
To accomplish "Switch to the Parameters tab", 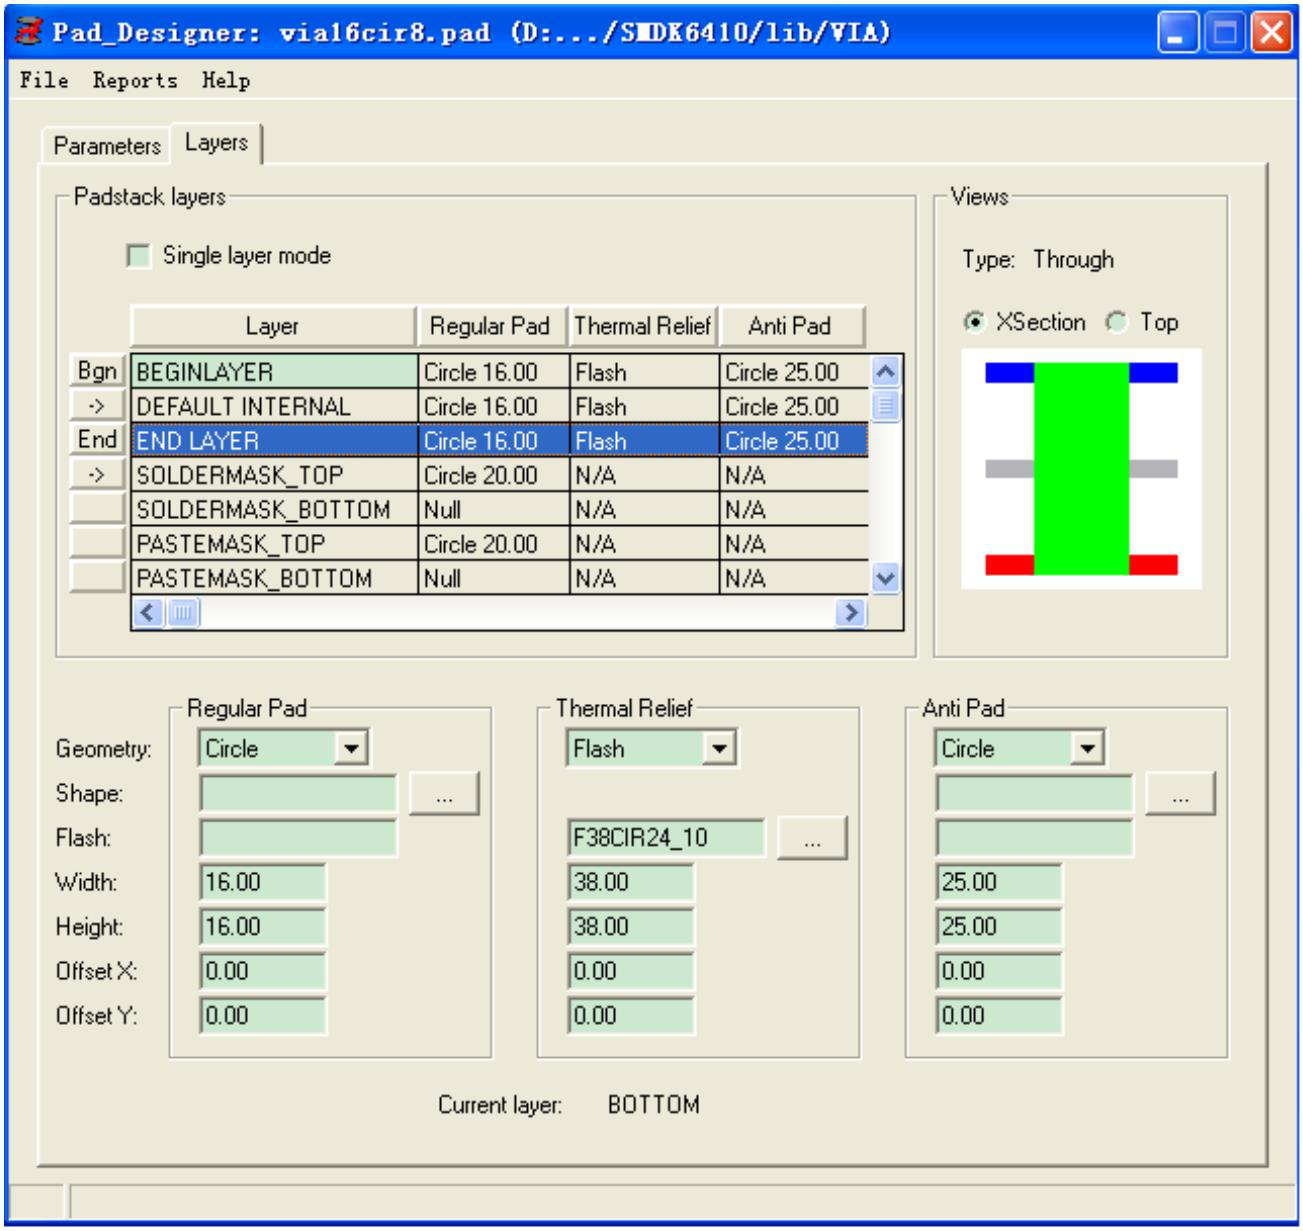I will click(106, 146).
